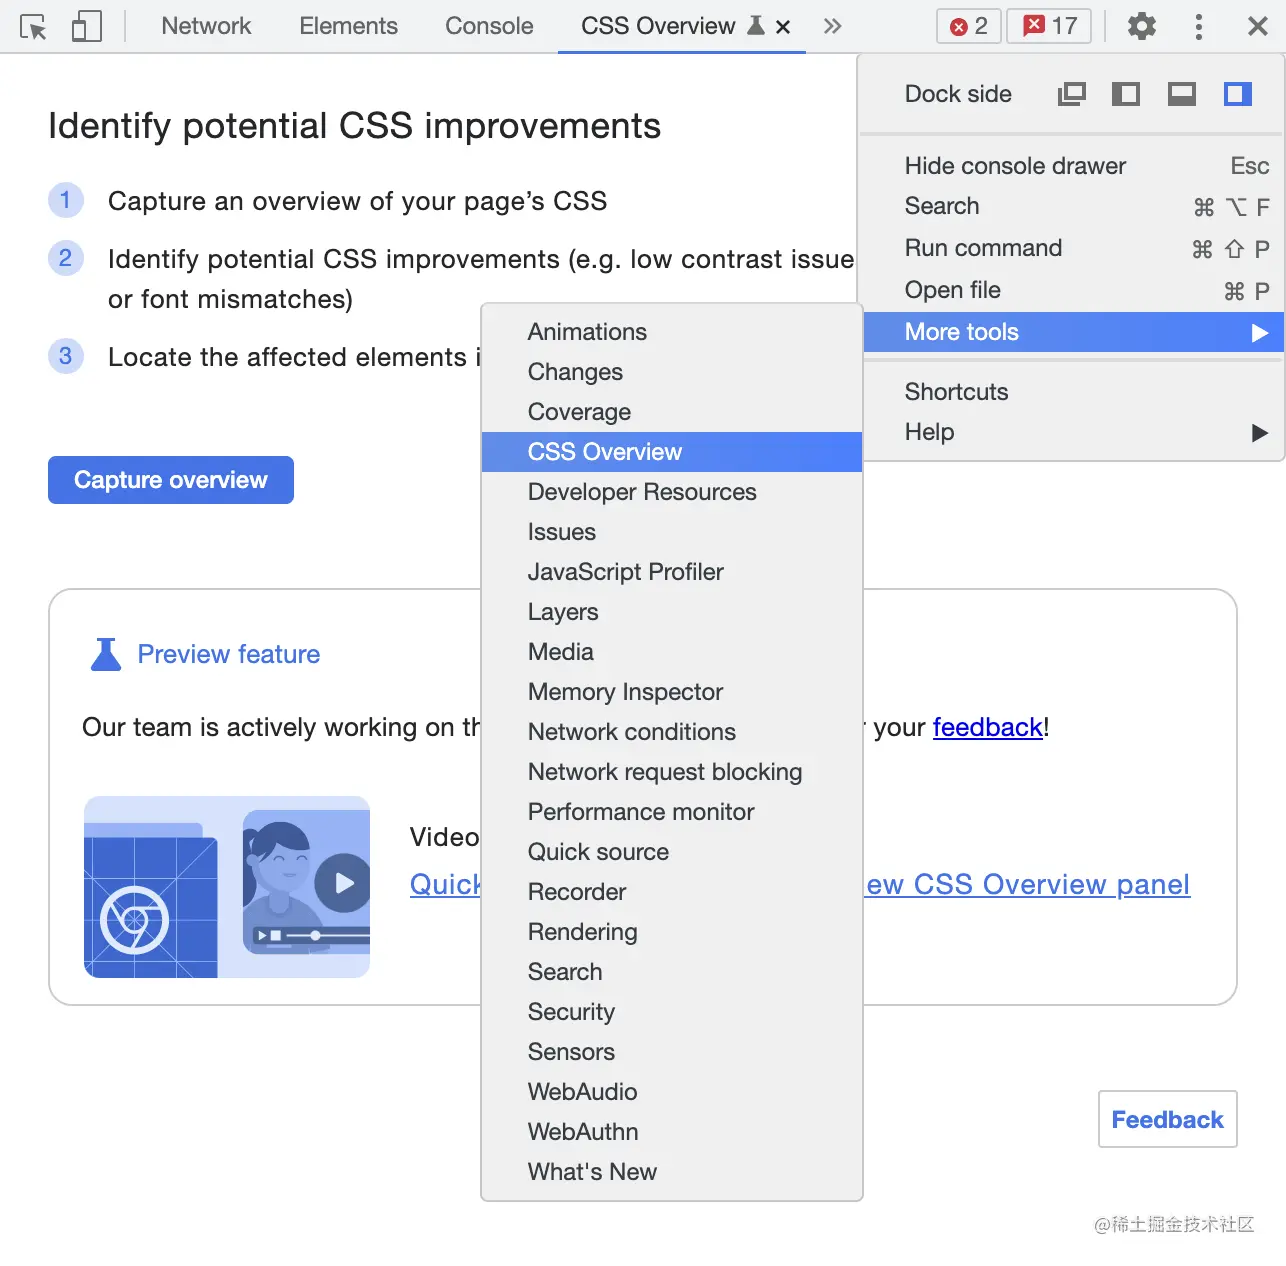This screenshot has height=1266, width=1286.
Task: Open WebAudio tool
Action: click(671, 1092)
